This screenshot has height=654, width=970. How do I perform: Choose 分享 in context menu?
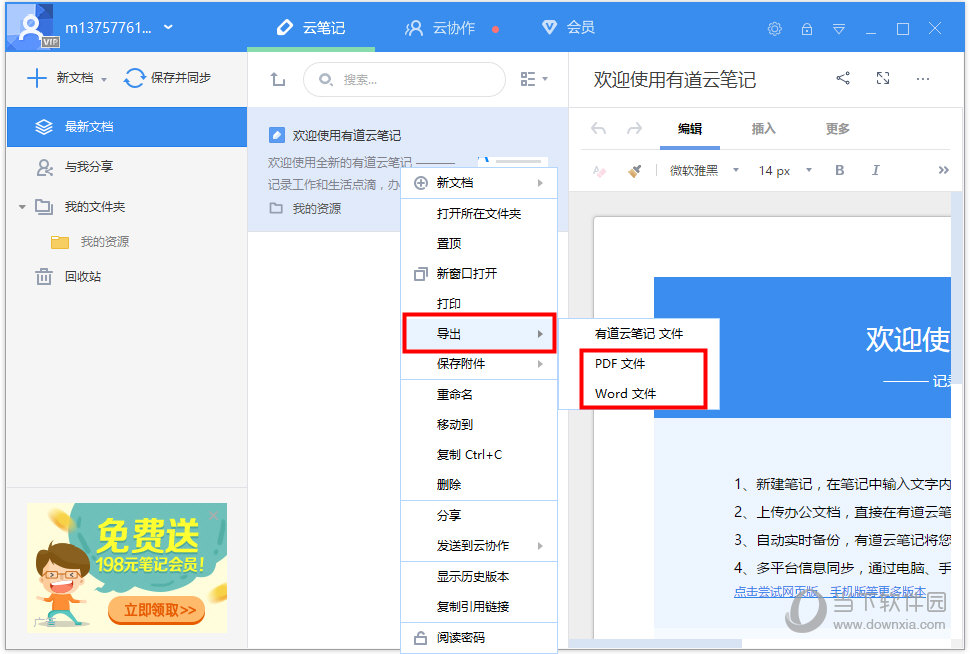(x=479, y=515)
